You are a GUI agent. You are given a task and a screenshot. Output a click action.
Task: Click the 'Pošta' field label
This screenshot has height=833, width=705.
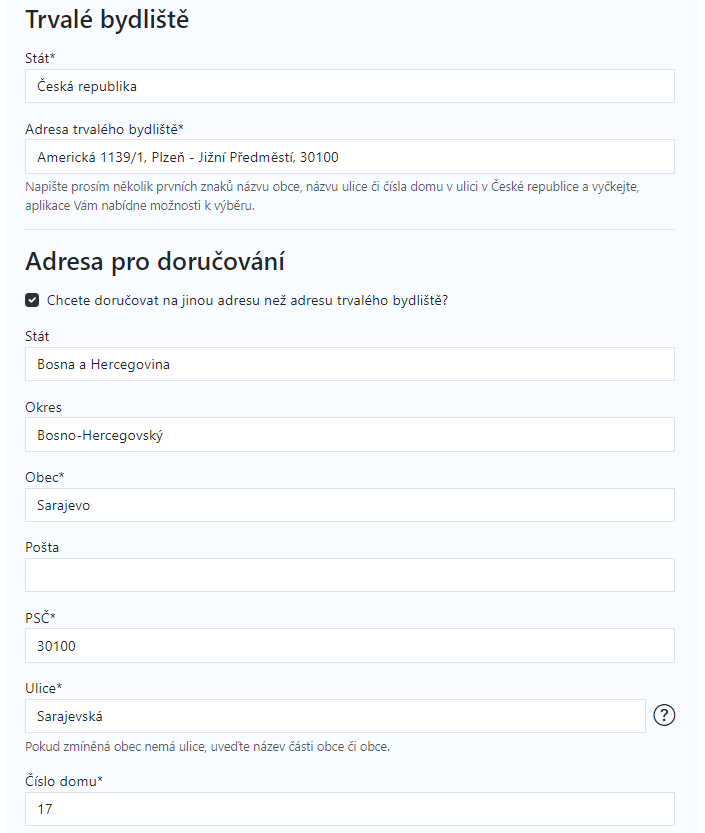pyautogui.click(x=42, y=547)
